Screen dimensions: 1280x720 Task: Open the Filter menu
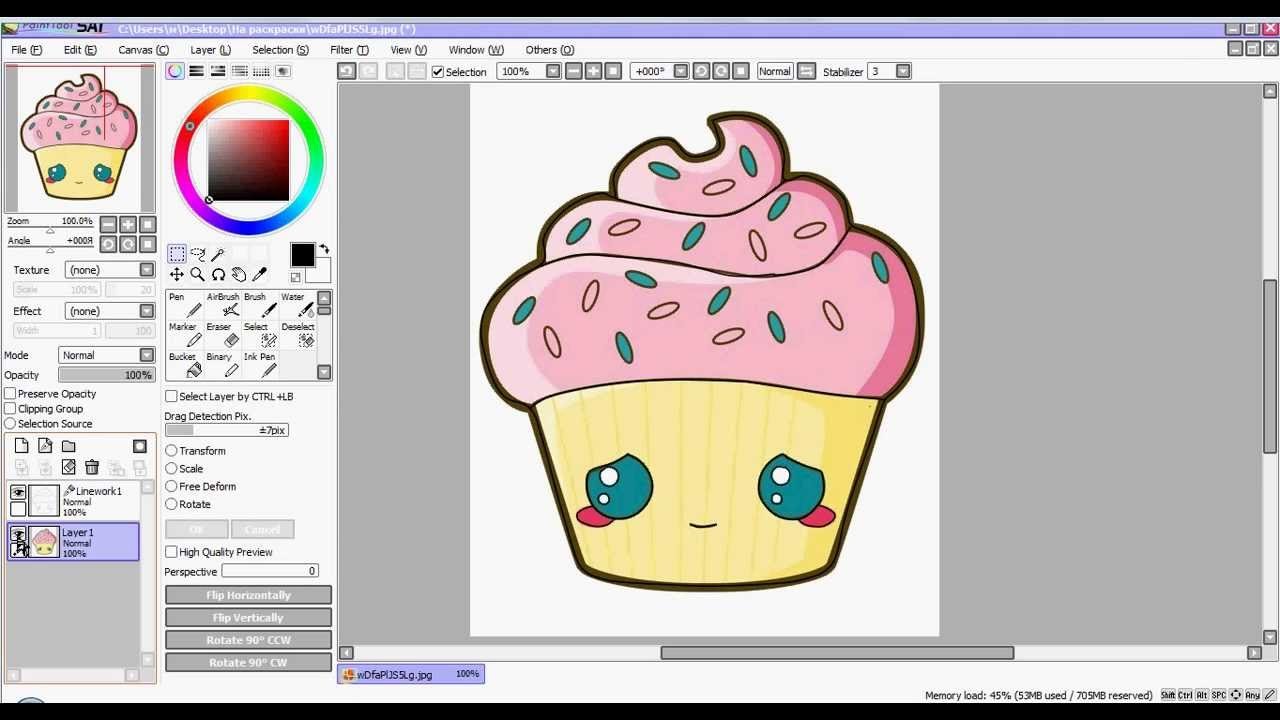(349, 50)
